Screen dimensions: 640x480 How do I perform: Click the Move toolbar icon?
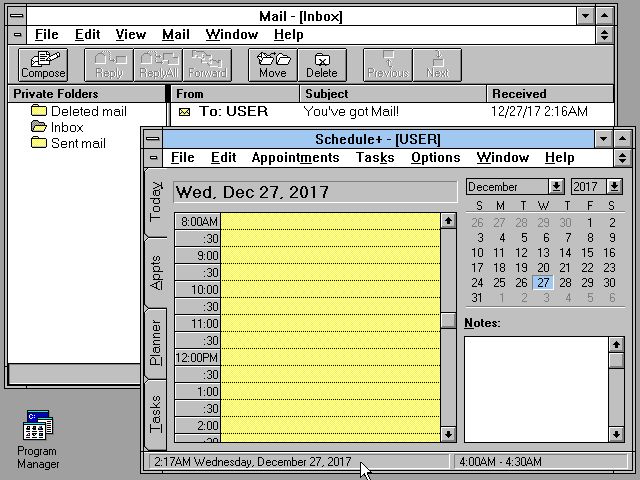point(273,65)
